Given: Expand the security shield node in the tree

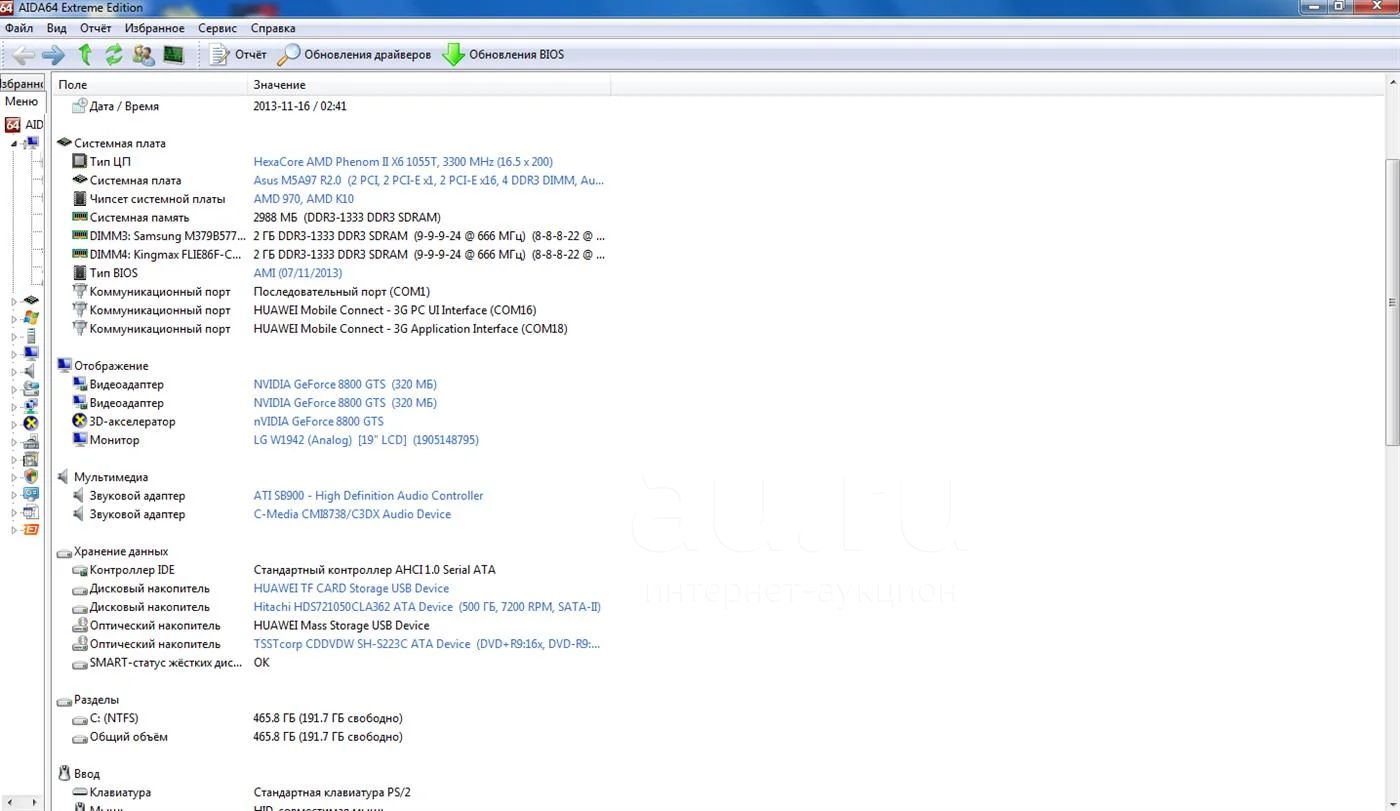Looking at the screenshot, I should [14, 477].
